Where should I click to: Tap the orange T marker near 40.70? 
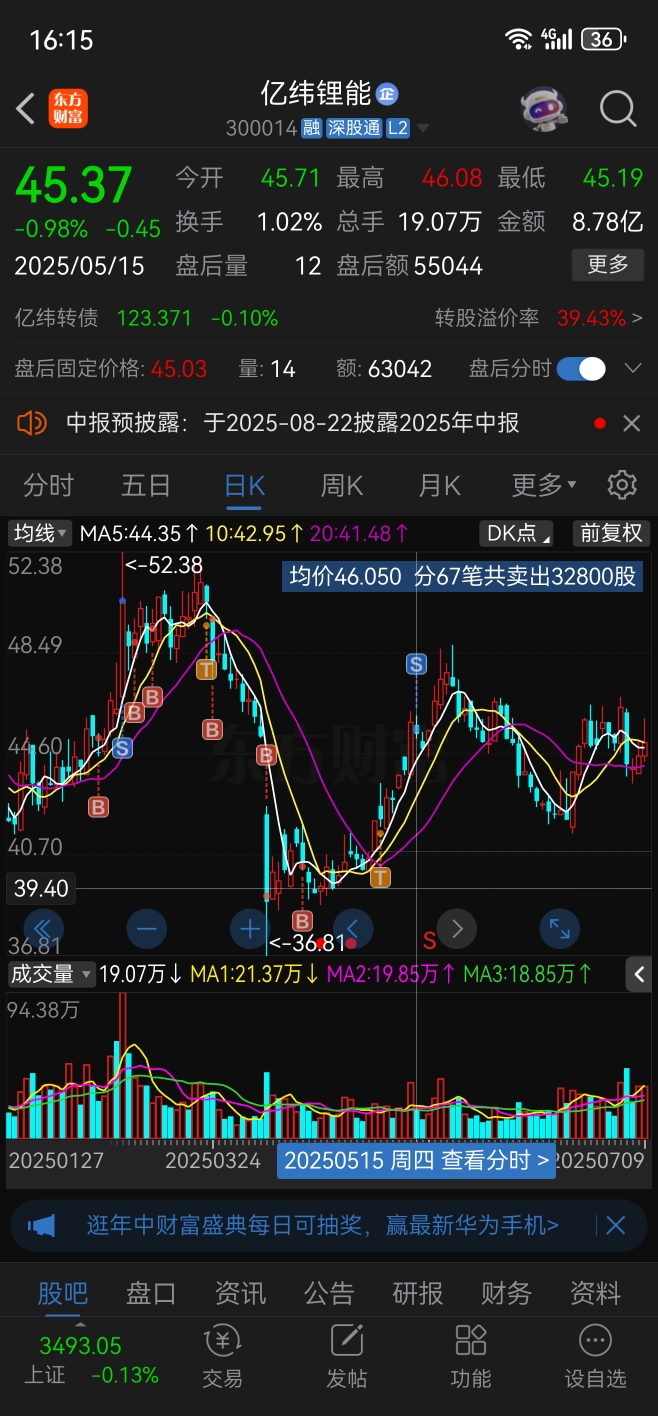[380, 878]
